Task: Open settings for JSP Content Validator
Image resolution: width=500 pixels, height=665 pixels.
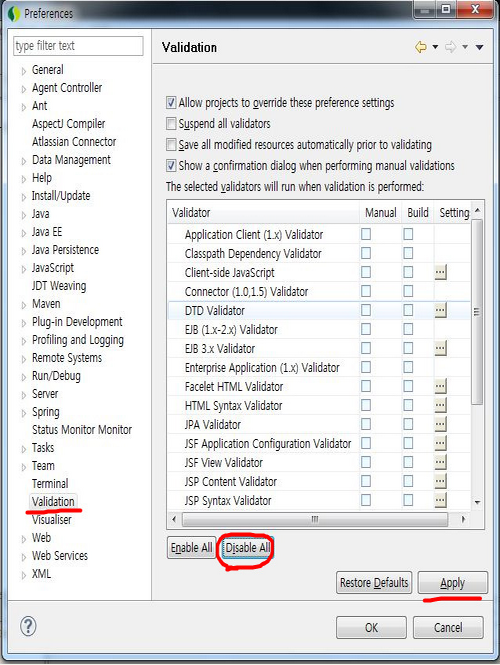Action: pyautogui.click(x=440, y=481)
